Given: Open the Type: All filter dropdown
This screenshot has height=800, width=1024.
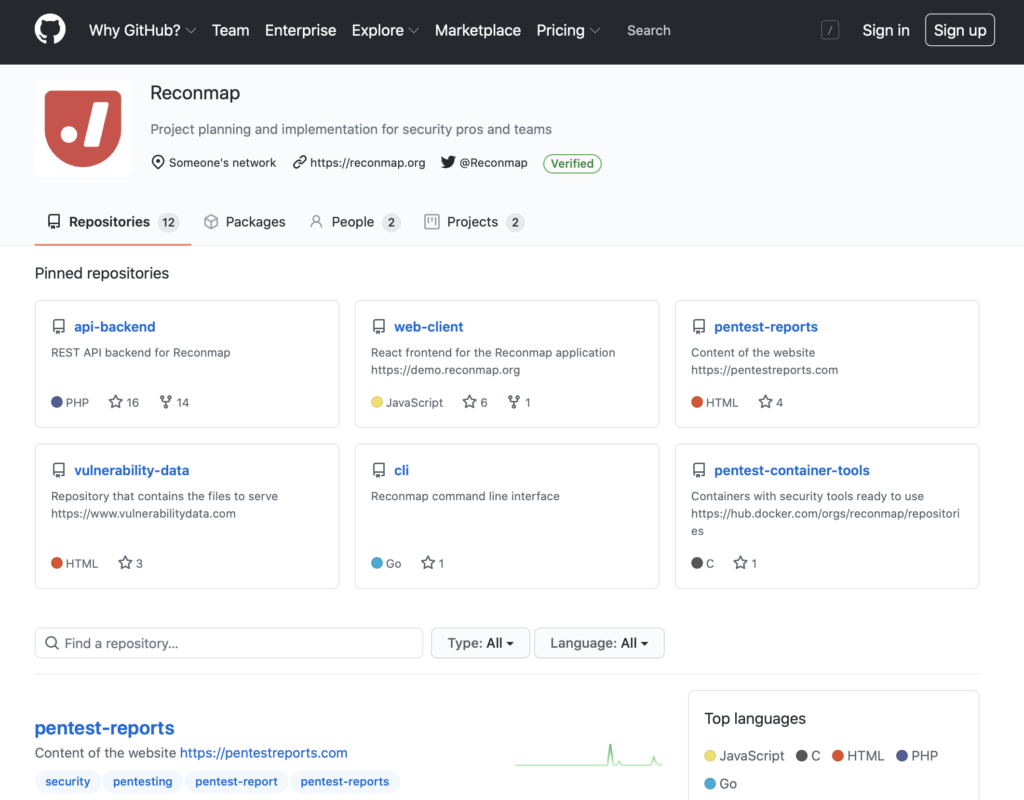Looking at the screenshot, I should pyautogui.click(x=480, y=643).
